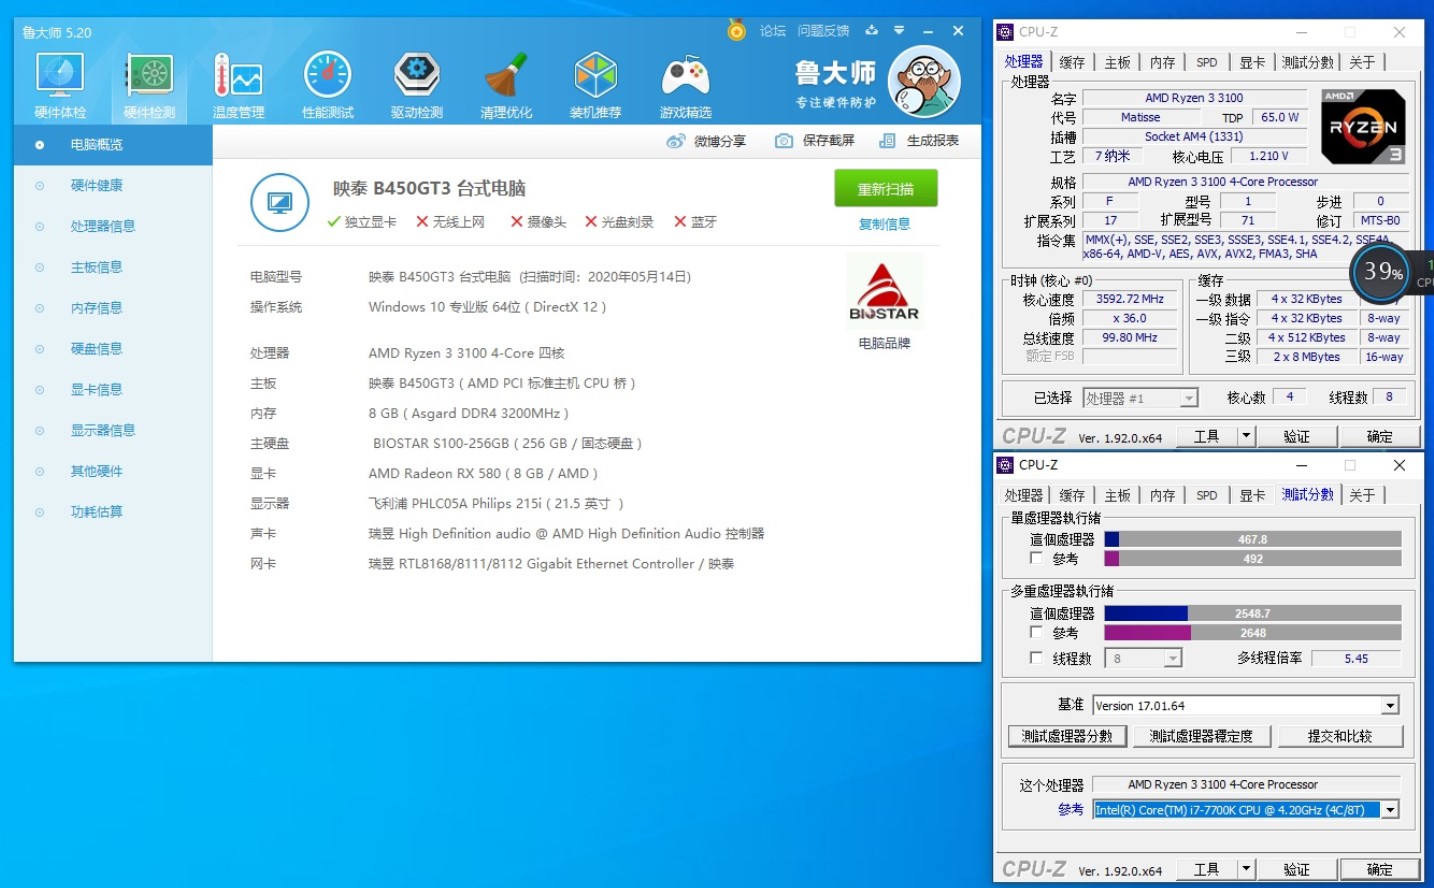Select 硬盘信息 in the sidebar

pyautogui.click(x=113, y=349)
